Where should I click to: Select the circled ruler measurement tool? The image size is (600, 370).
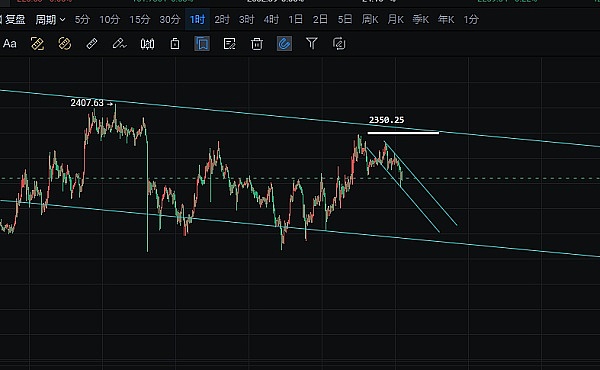(x=65, y=44)
